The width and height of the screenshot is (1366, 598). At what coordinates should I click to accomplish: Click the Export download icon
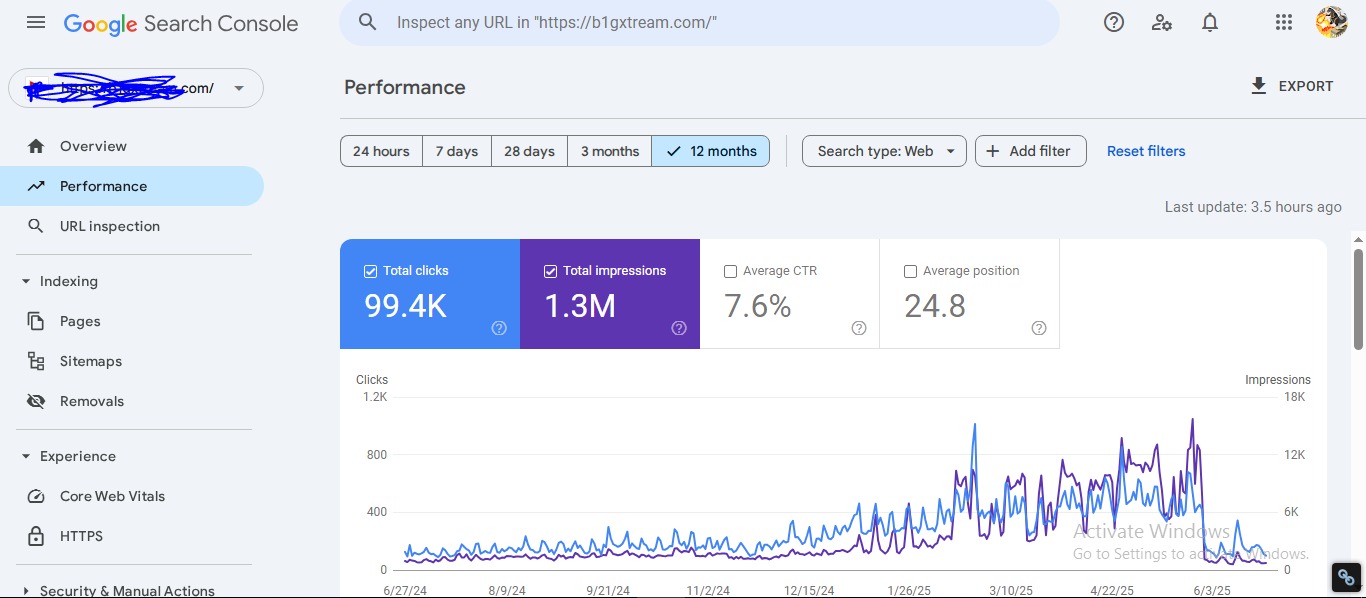(x=1259, y=86)
